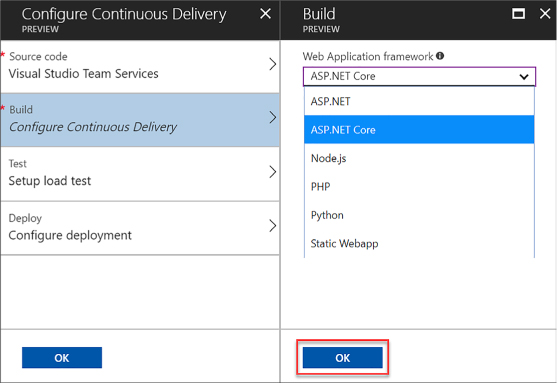557x383 pixels.
Task: Click OK in Configure Continuous Delivery blade
Action: click(62, 357)
